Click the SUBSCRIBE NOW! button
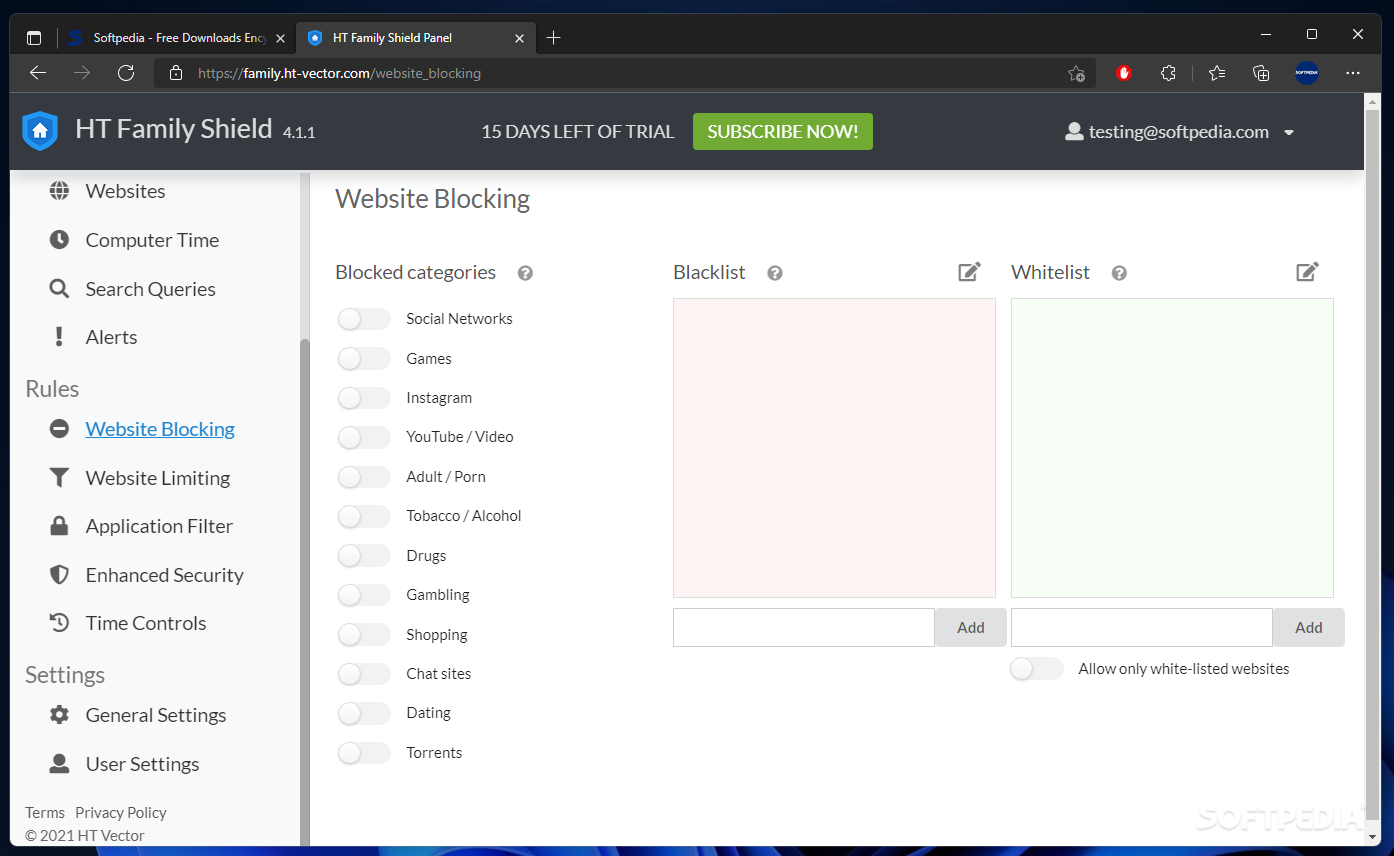This screenshot has height=856, width=1394. [783, 131]
